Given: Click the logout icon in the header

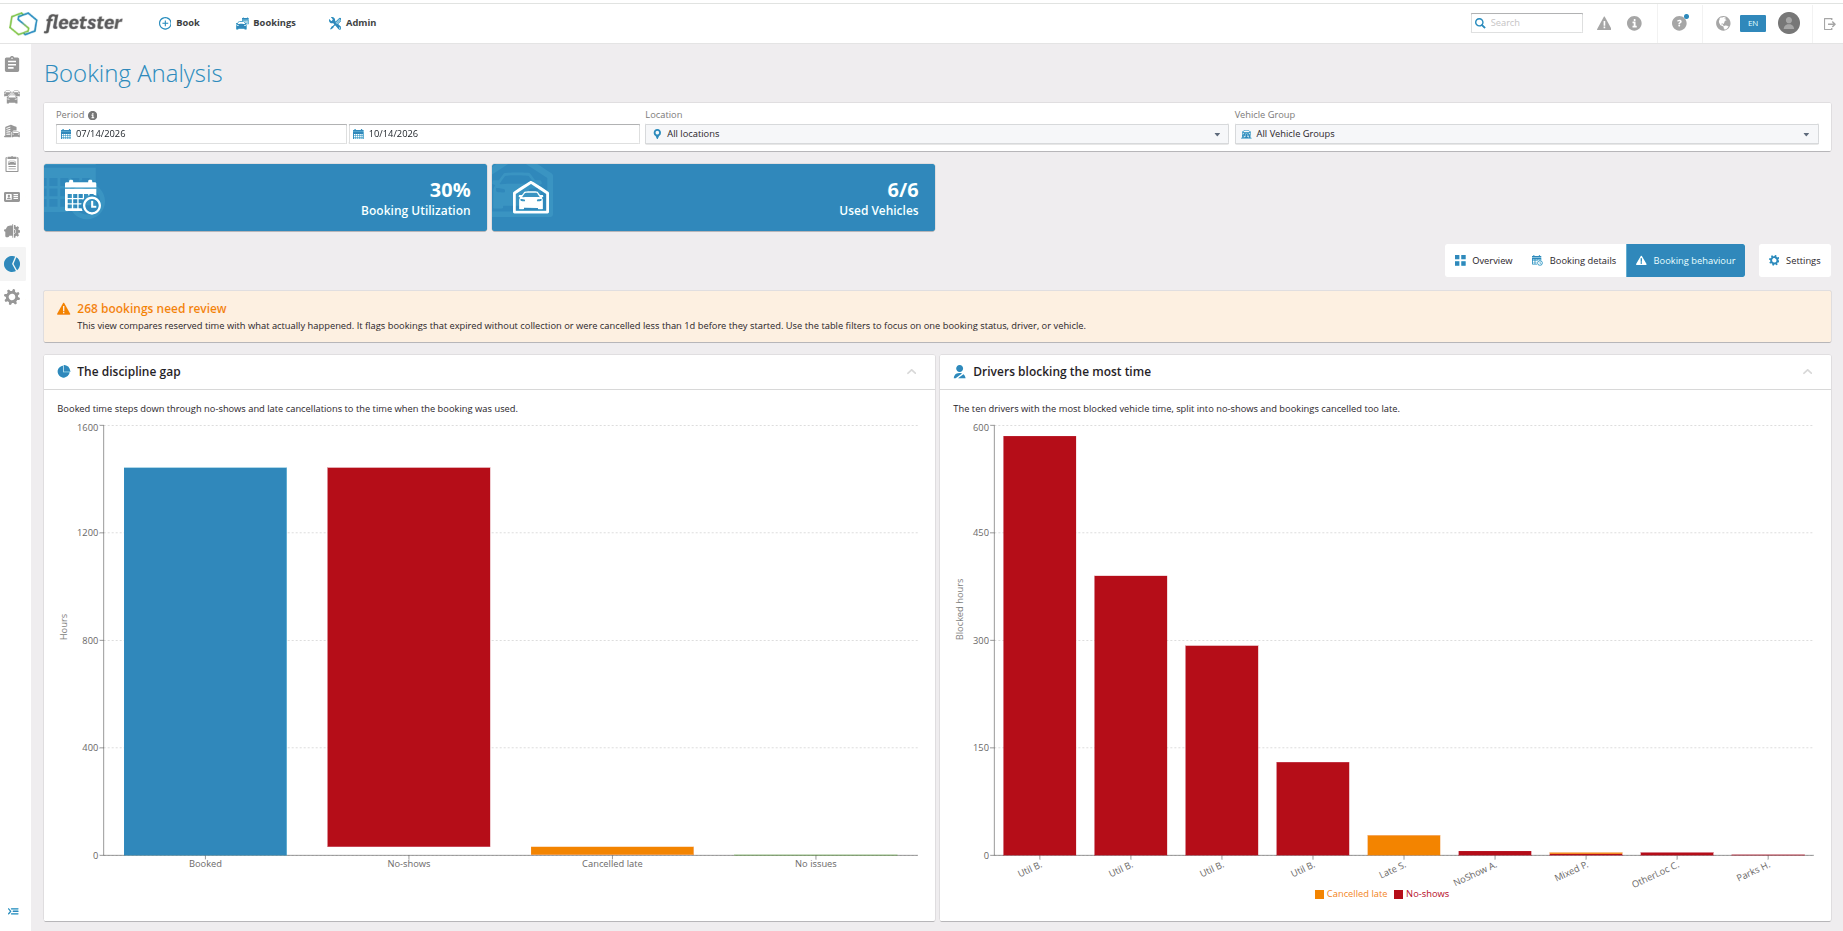Looking at the screenshot, I should click(x=1829, y=23).
